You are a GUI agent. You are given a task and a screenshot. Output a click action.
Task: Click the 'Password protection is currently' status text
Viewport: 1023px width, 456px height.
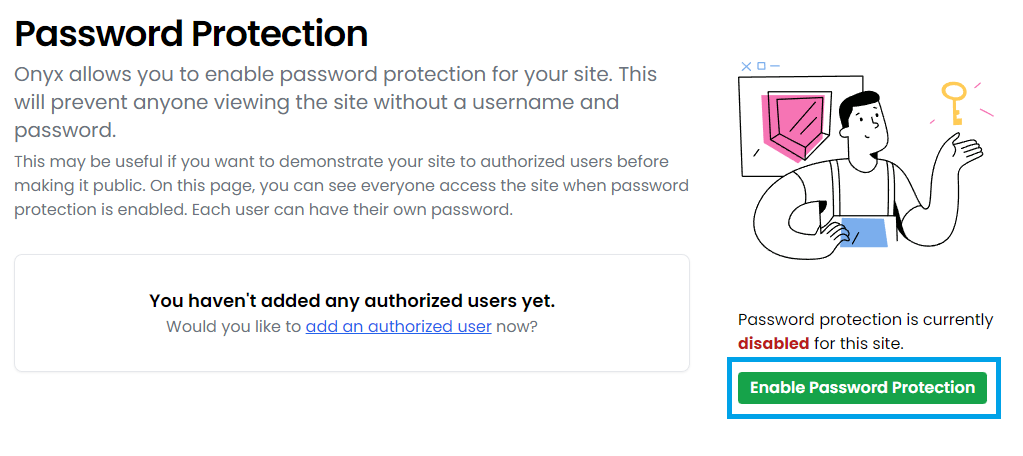coord(865,320)
